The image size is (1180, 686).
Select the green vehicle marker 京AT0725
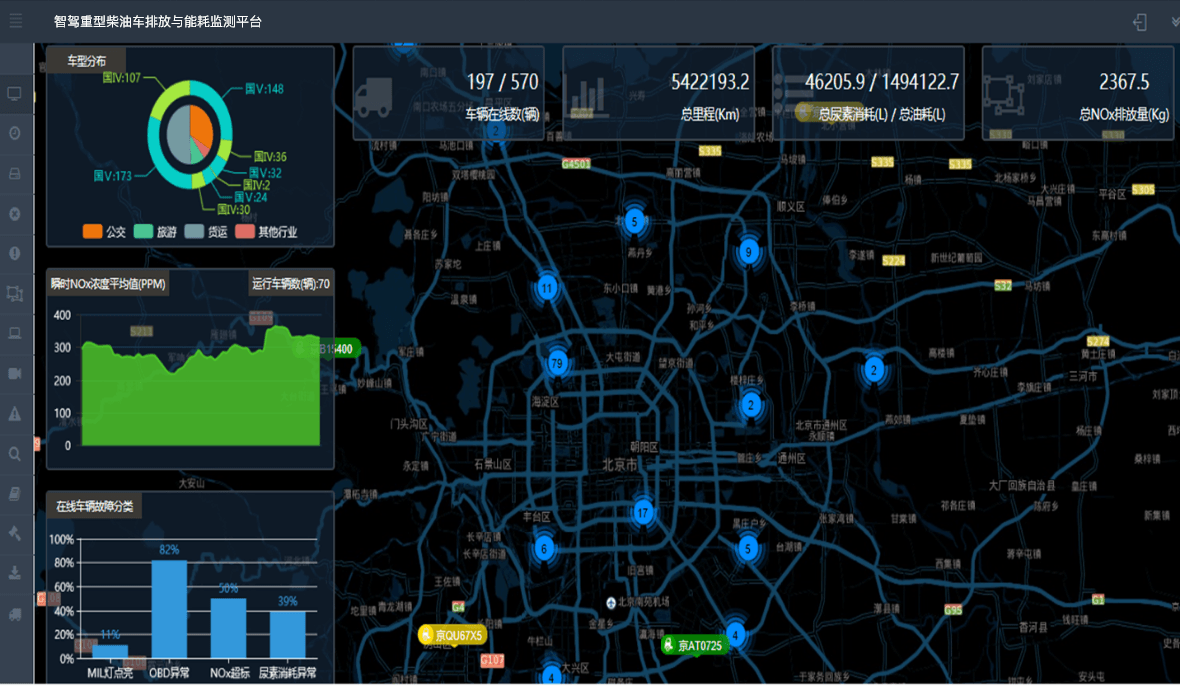pos(695,645)
